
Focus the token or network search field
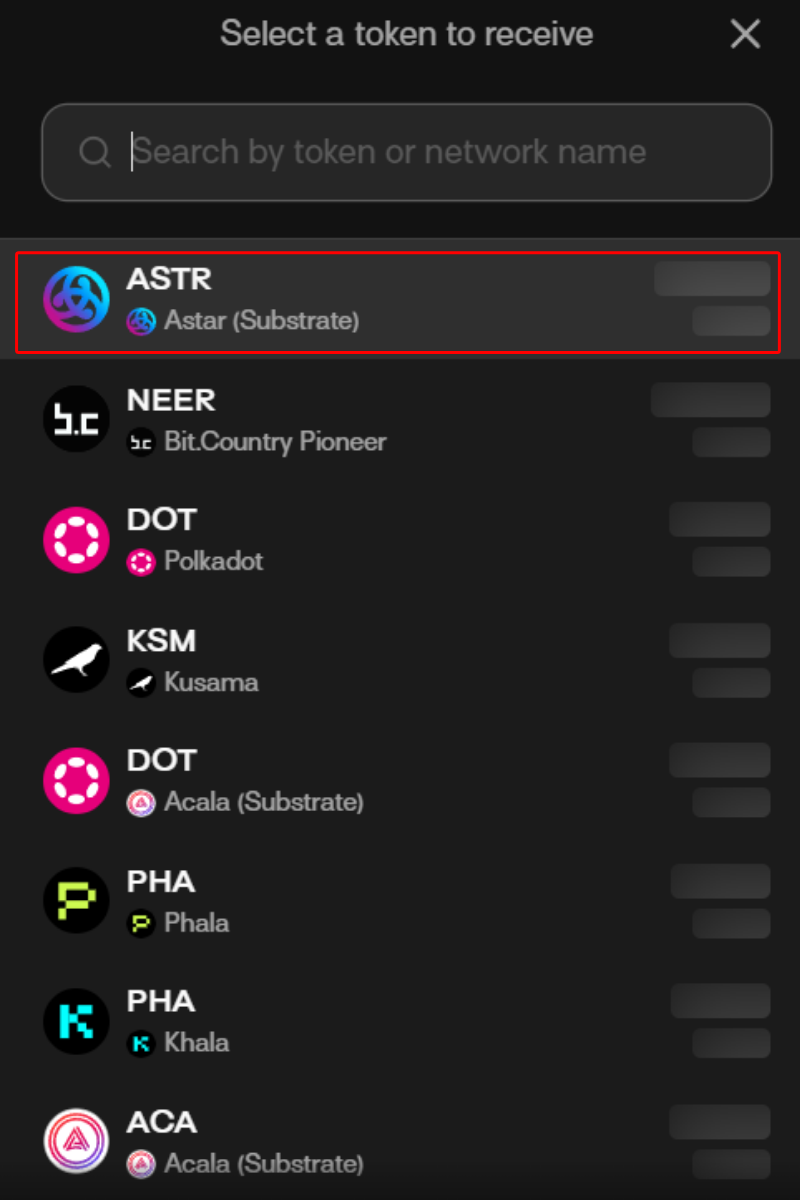[420, 152]
